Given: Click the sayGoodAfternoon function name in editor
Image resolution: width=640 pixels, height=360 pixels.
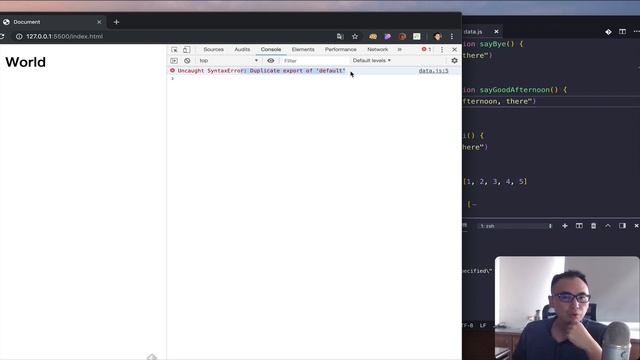Looking at the screenshot, I should 514,90.
